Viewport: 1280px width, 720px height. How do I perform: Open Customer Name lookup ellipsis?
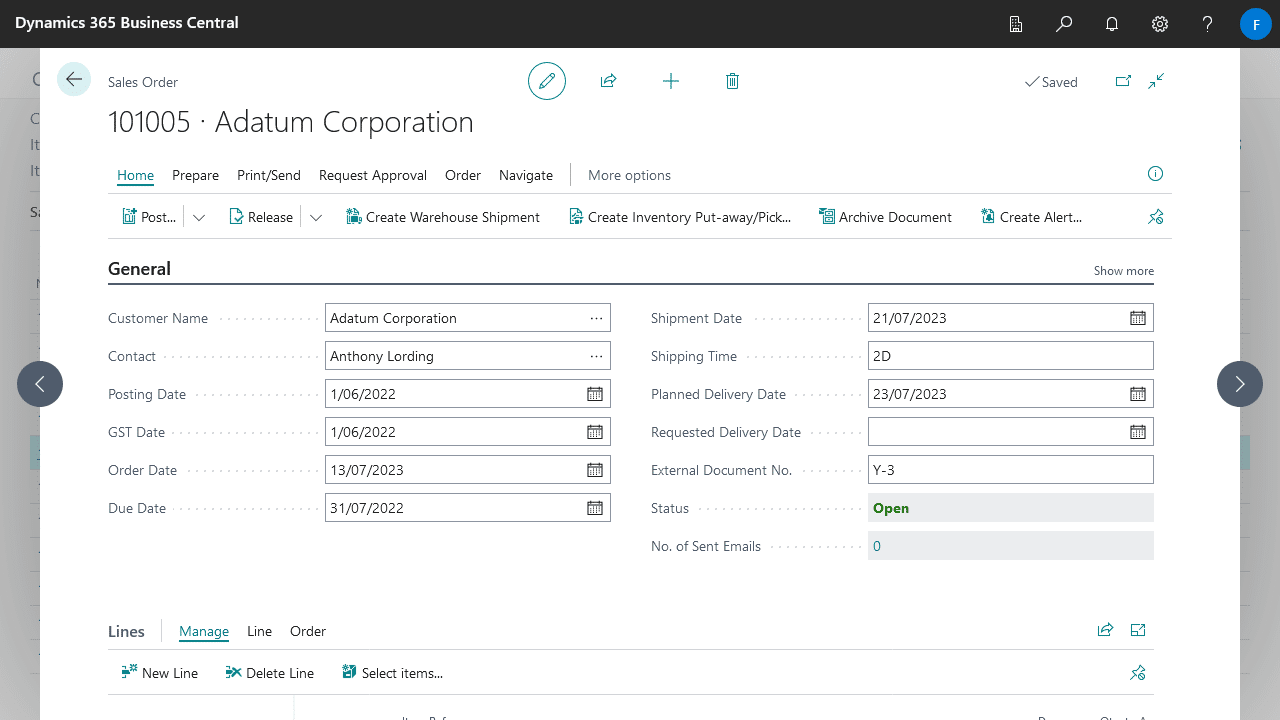[x=597, y=318]
